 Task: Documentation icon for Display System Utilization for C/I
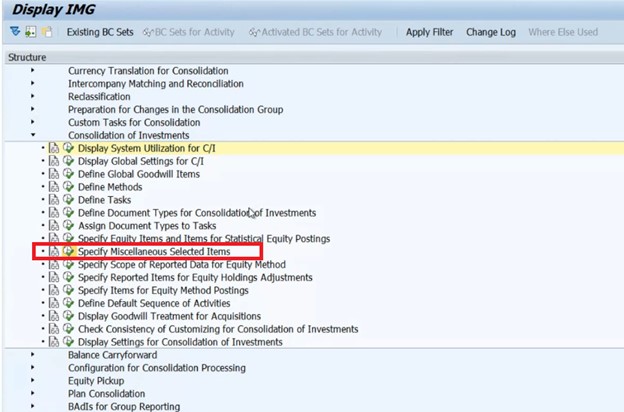54,148
